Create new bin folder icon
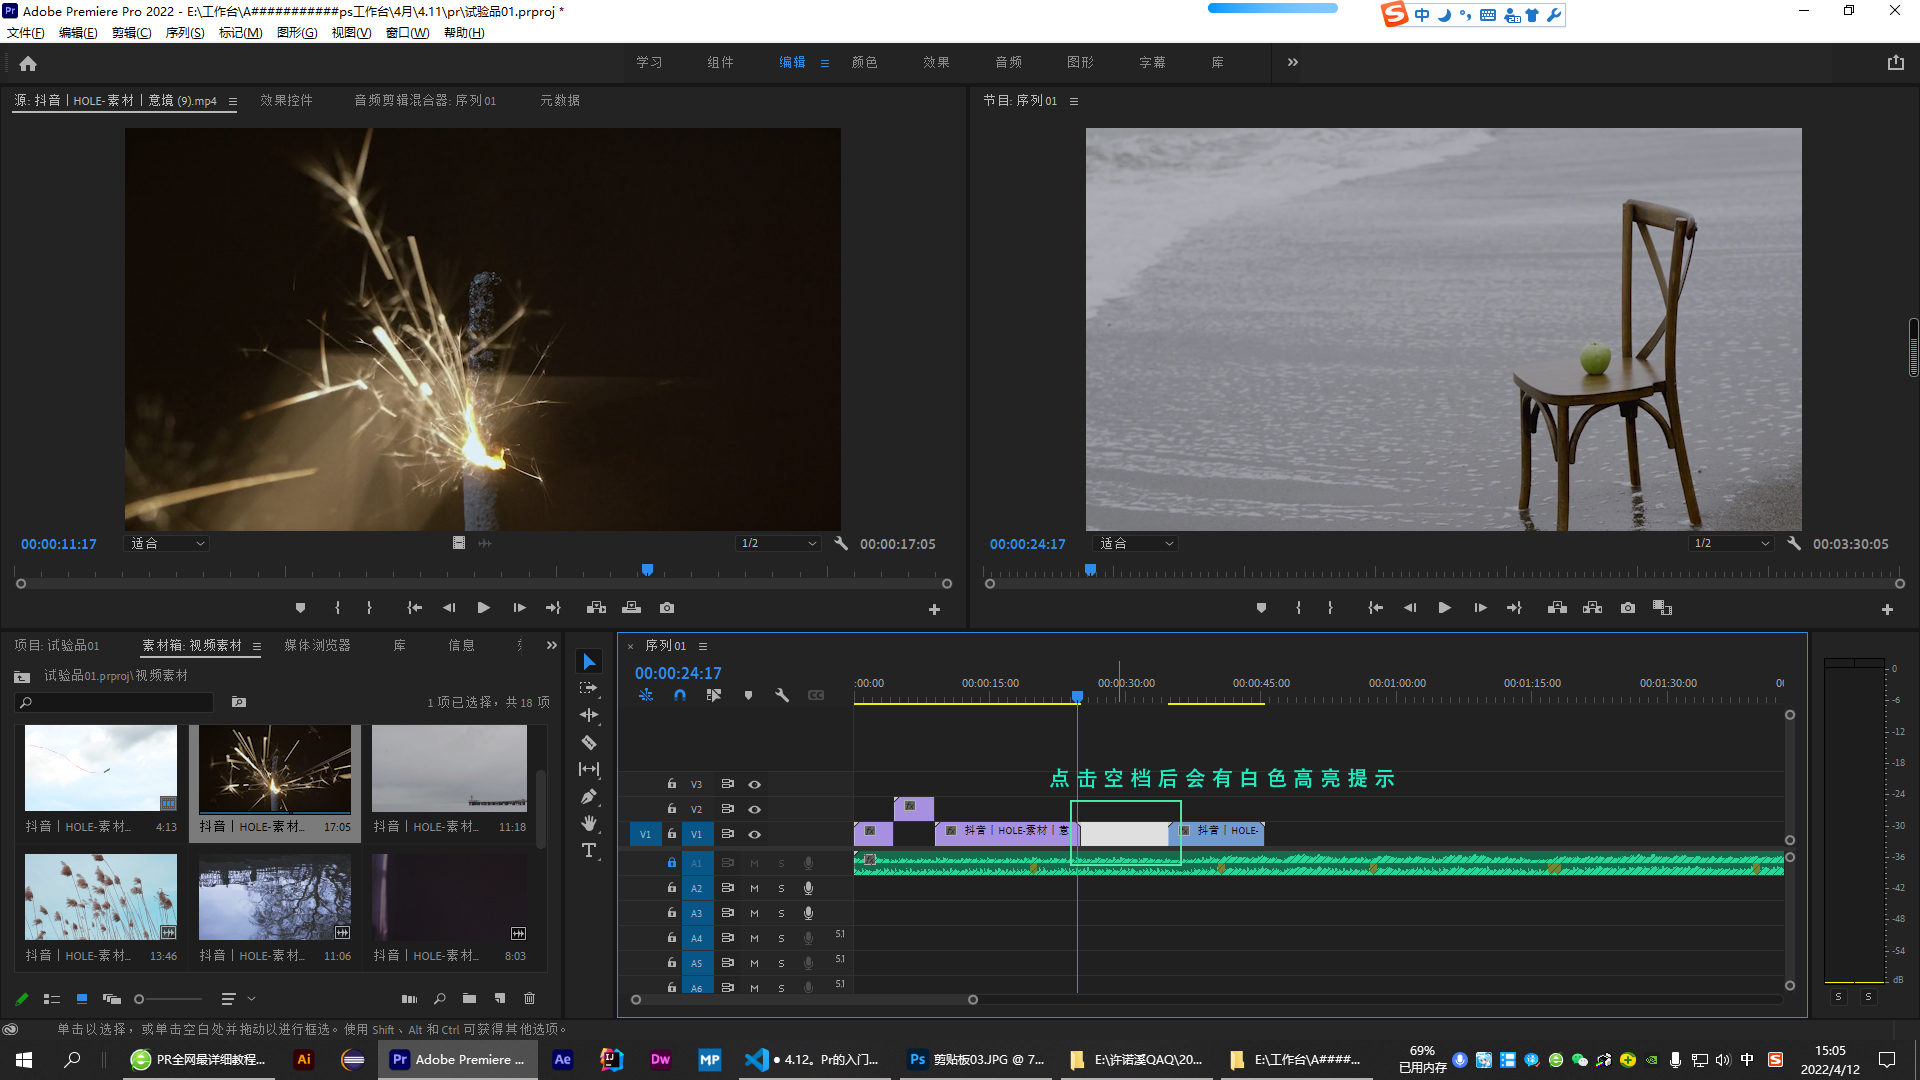The height and width of the screenshot is (1080, 1920). 469,998
